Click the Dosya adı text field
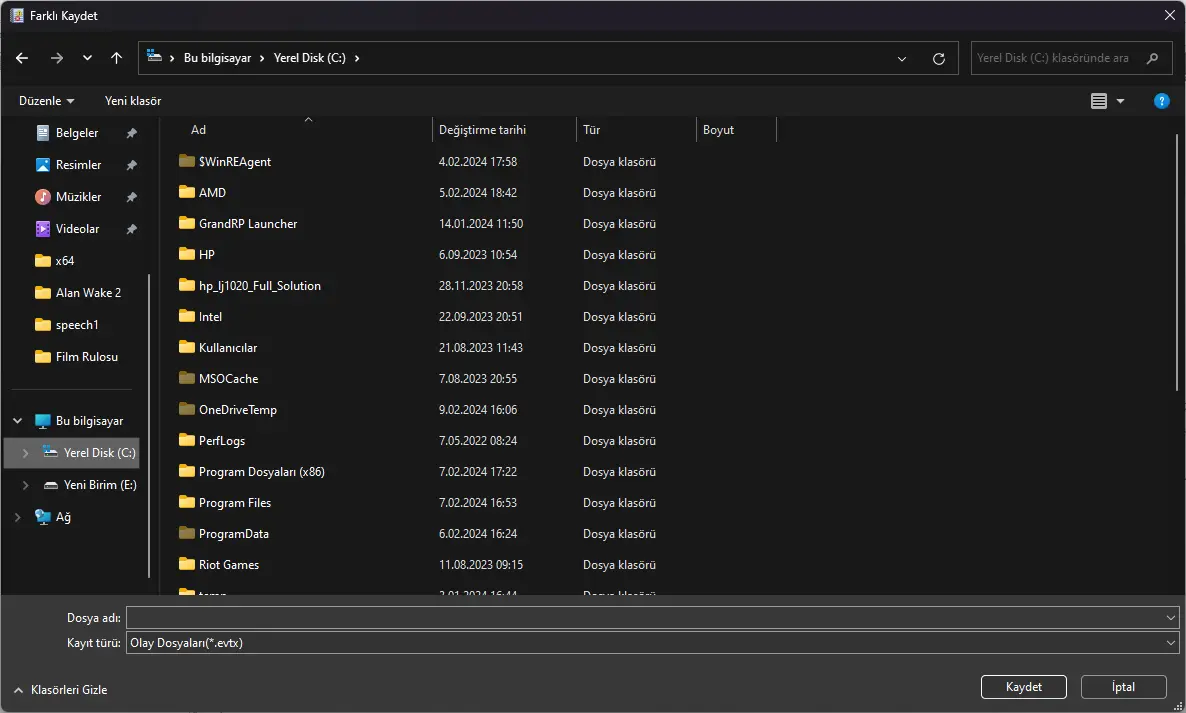1186x713 pixels. 644,618
